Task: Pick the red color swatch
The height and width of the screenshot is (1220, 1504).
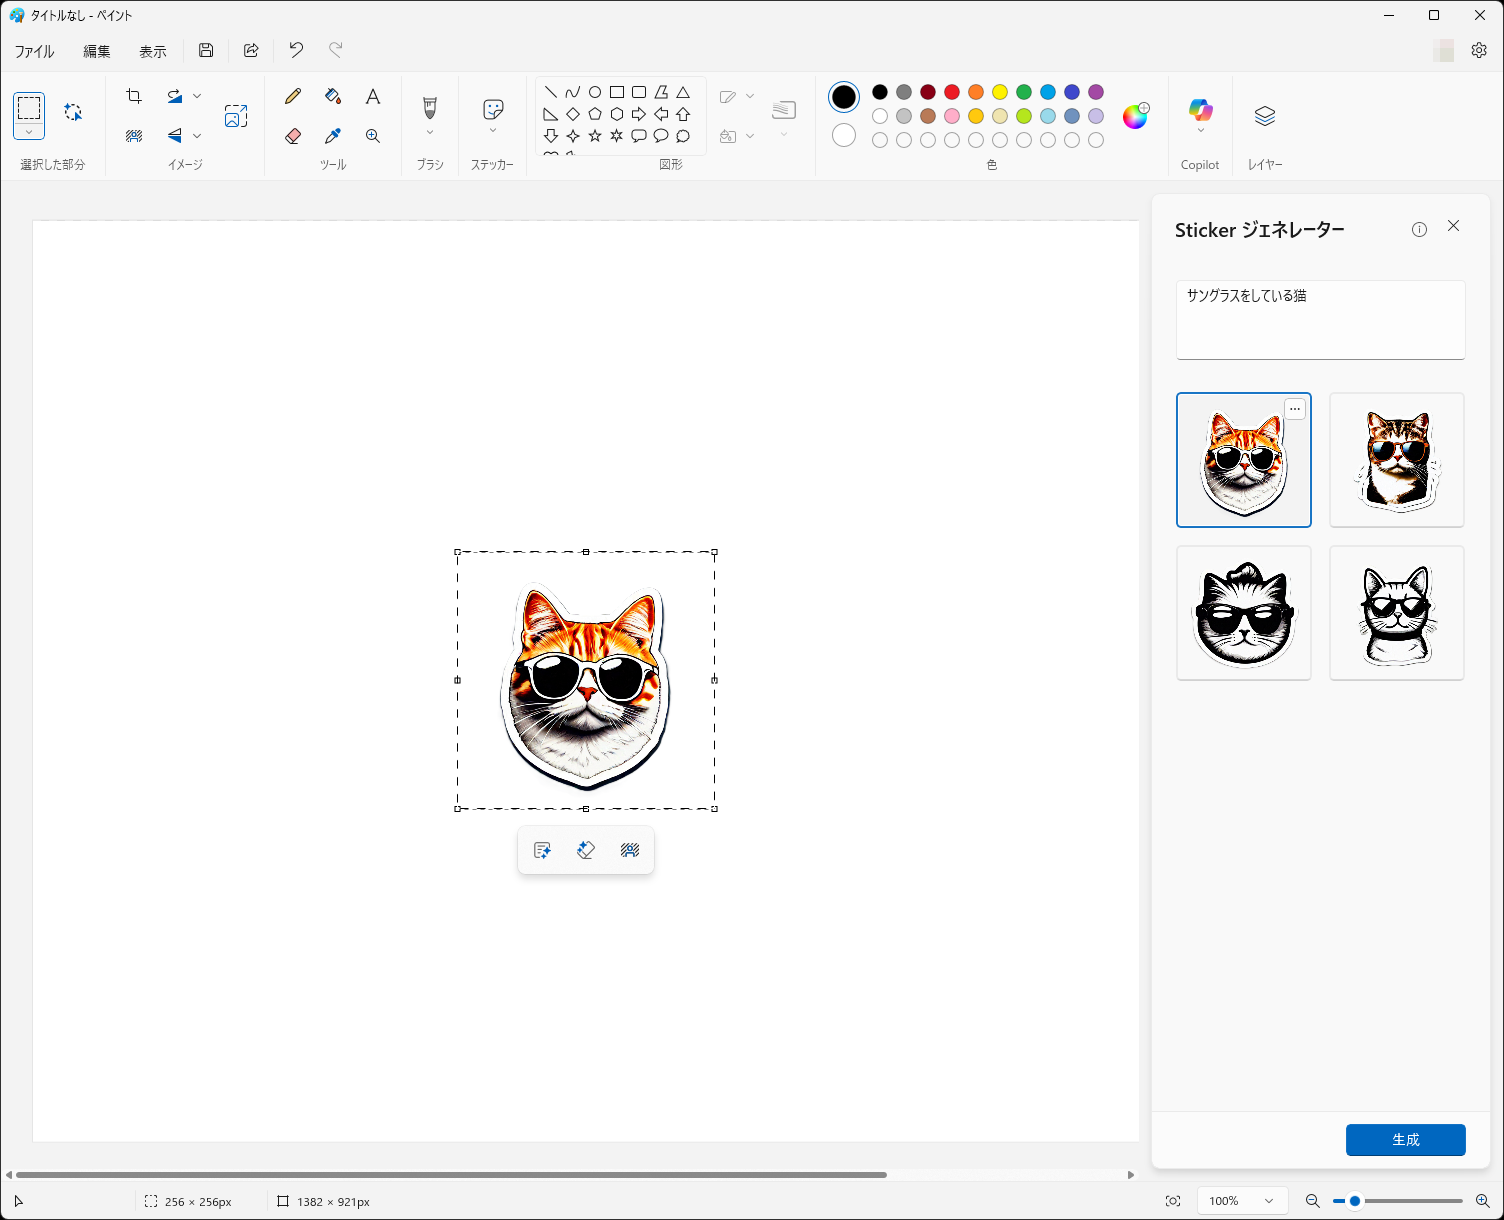Action: pos(952,92)
